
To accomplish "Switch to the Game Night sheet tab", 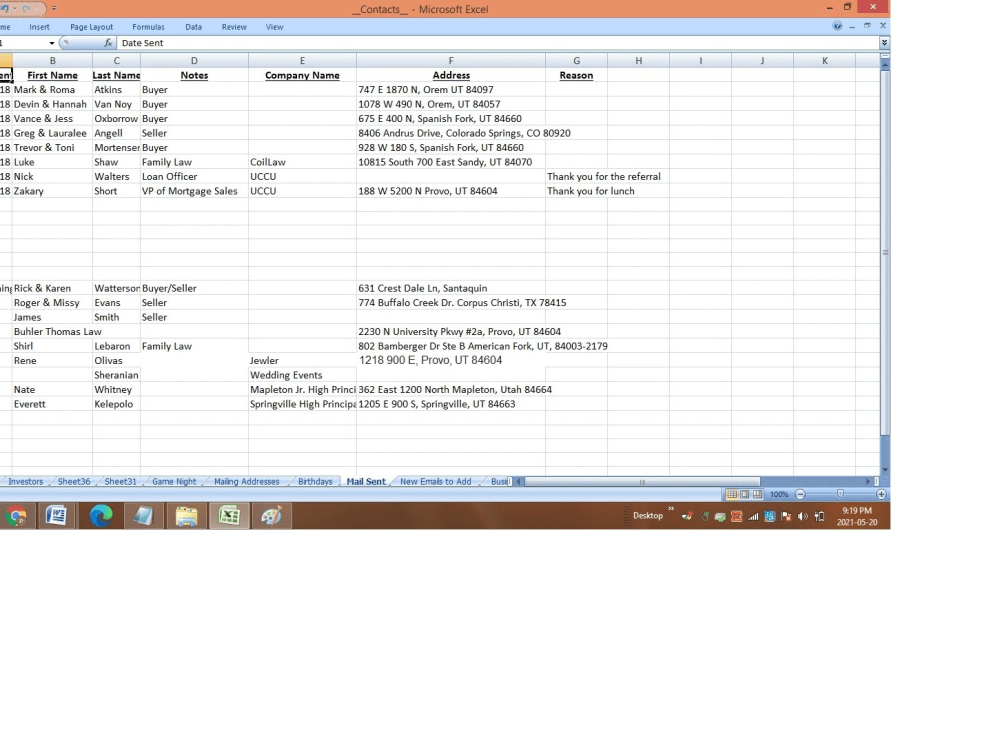I will click(174, 482).
